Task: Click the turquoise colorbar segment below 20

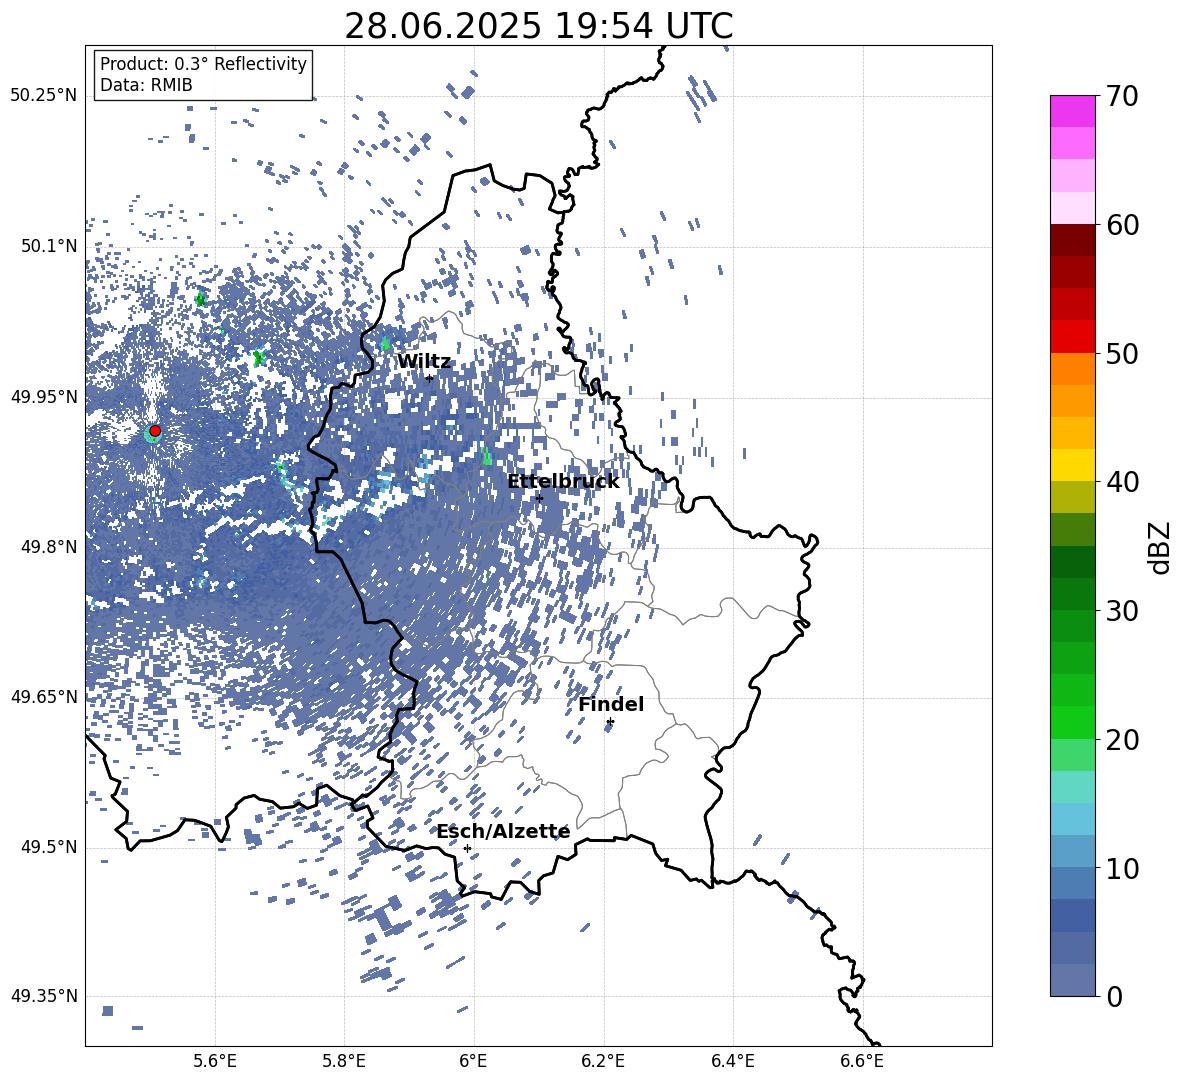Action: click(x=1073, y=787)
